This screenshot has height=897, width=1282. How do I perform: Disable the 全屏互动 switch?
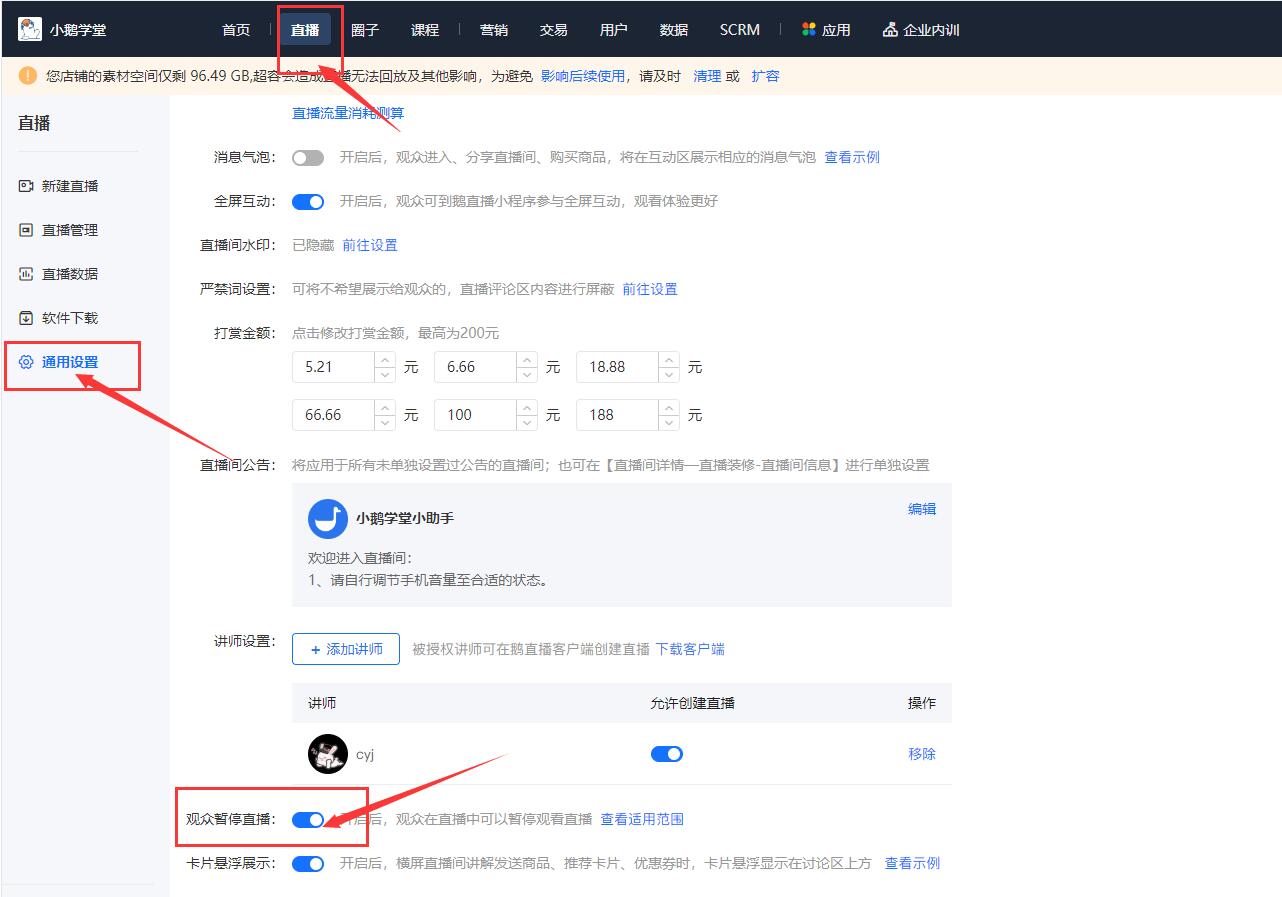click(308, 201)
